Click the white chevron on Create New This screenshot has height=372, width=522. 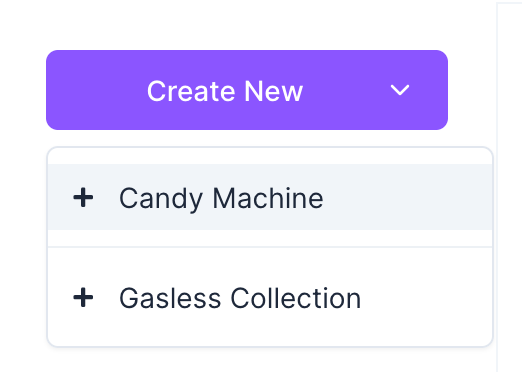click(x=400, y=90)
